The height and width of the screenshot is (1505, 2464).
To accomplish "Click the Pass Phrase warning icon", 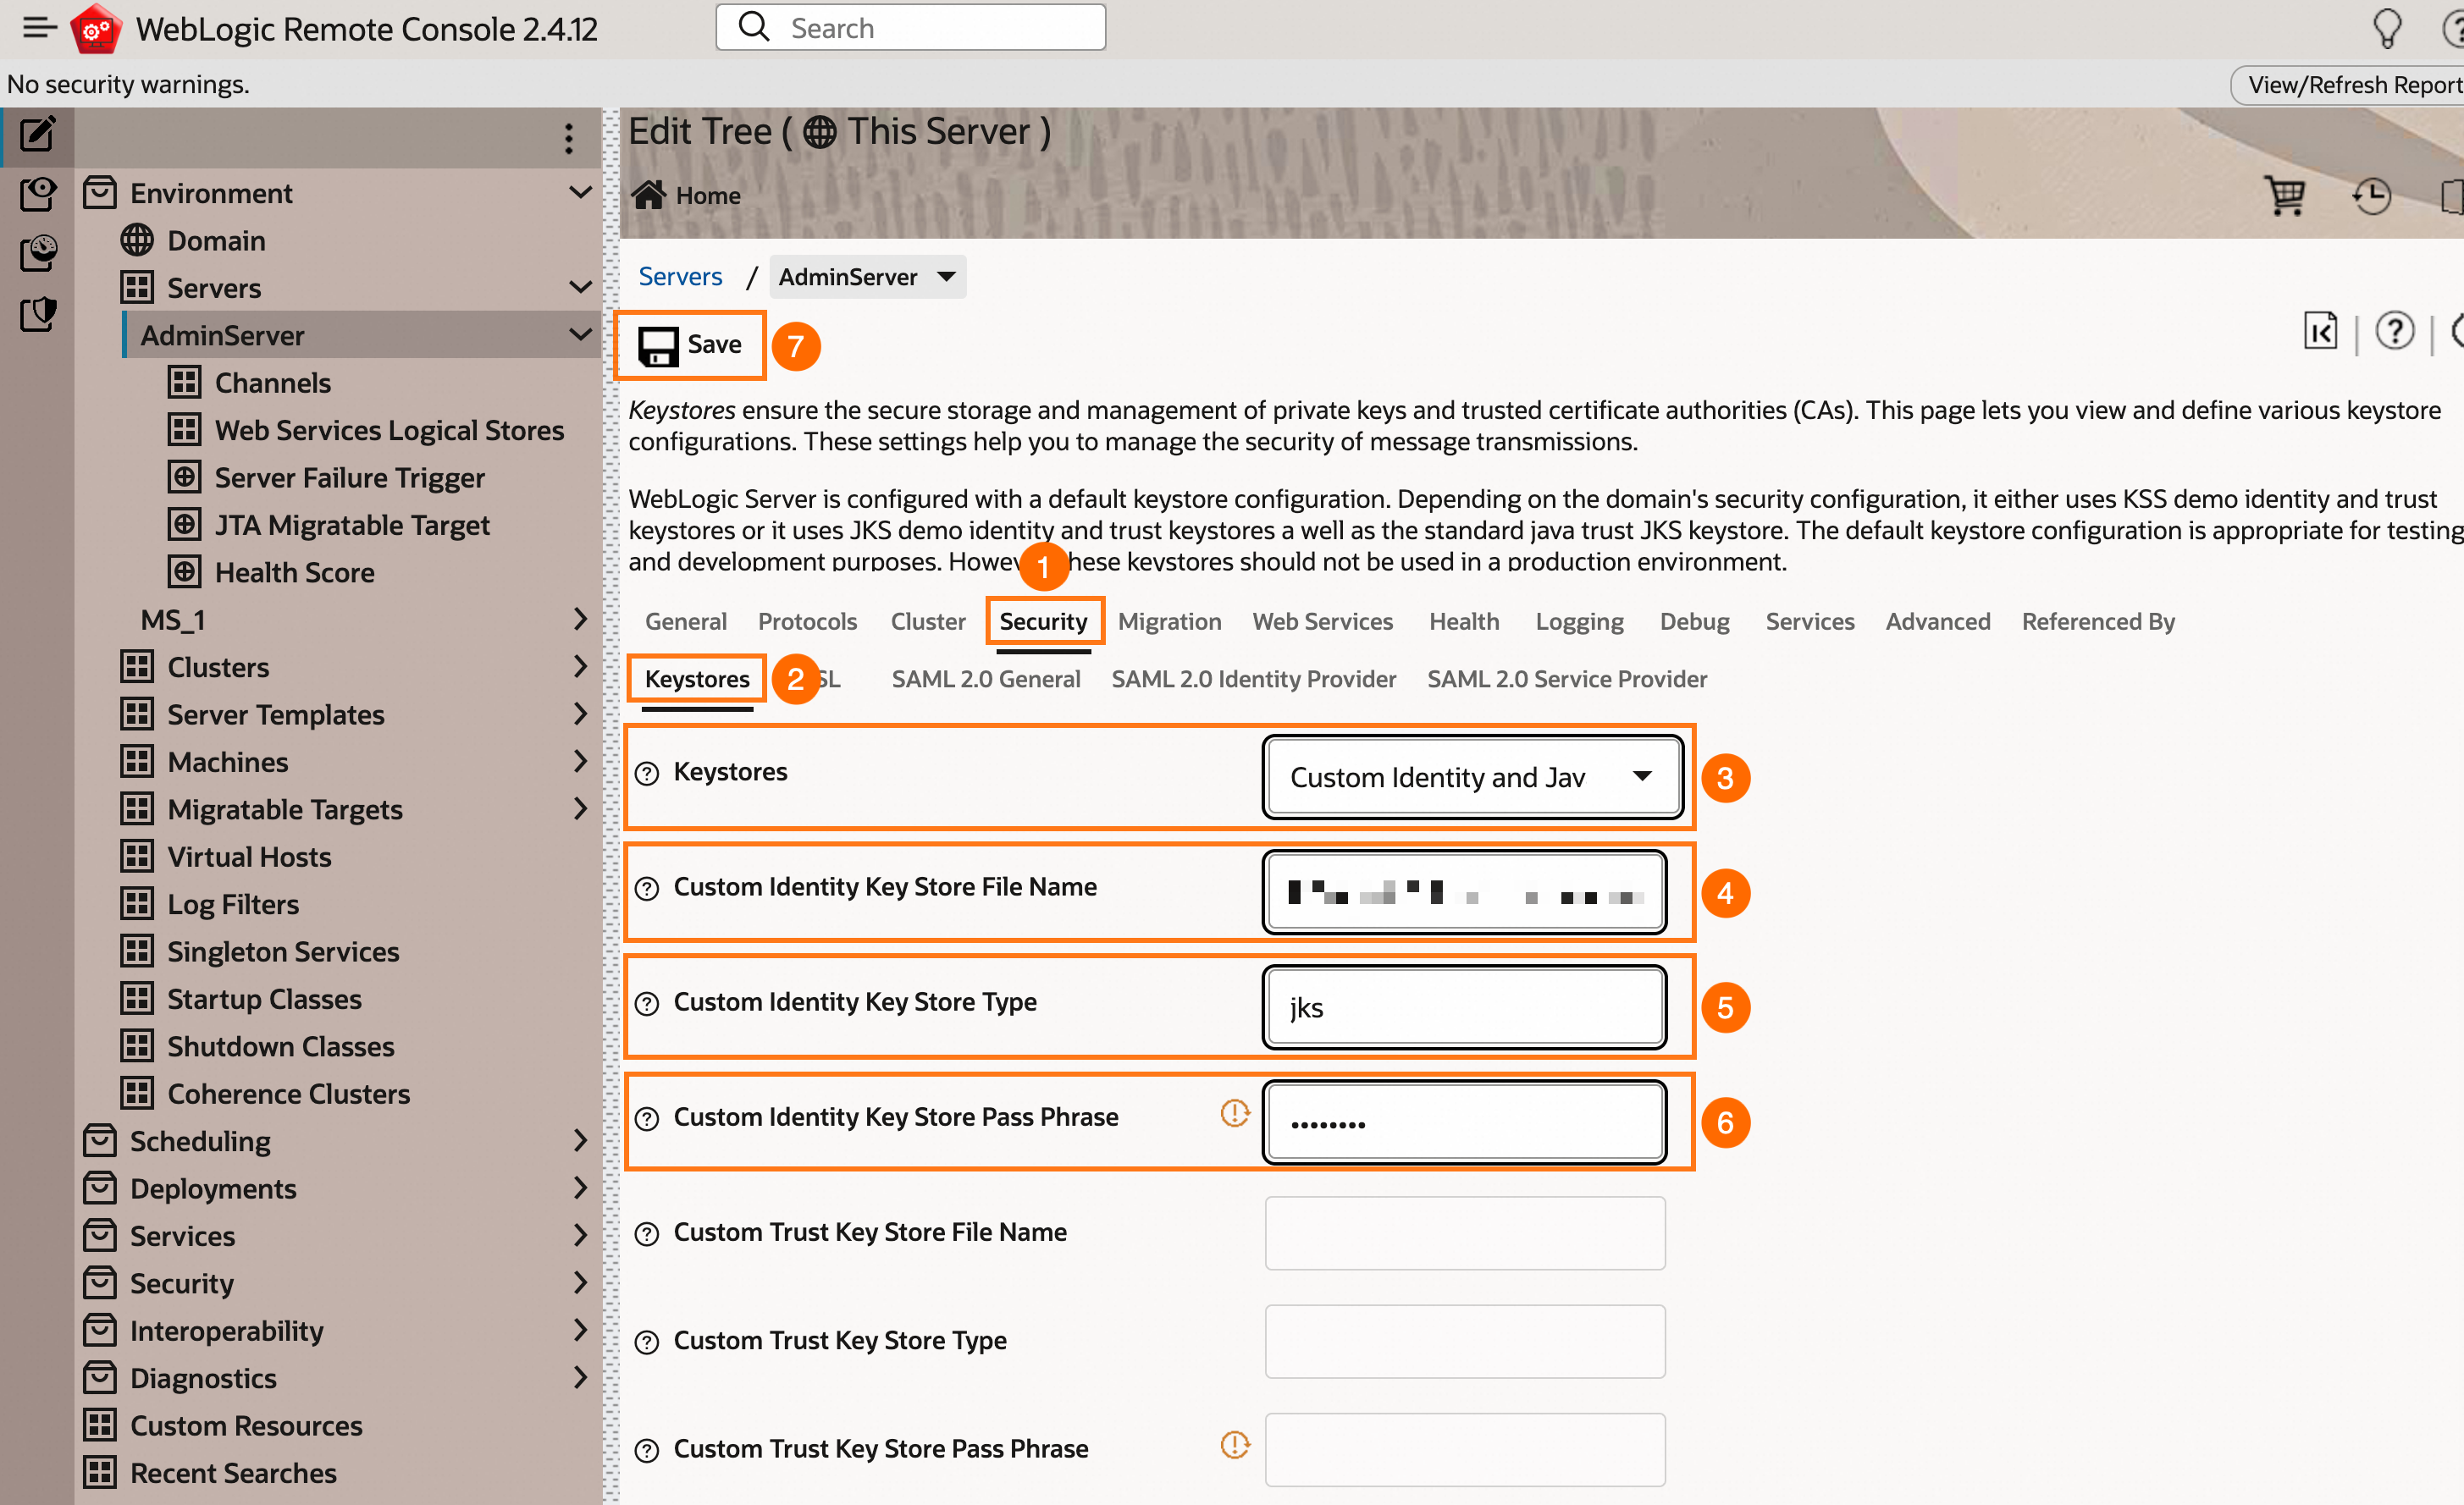I will point(1234,1113).
